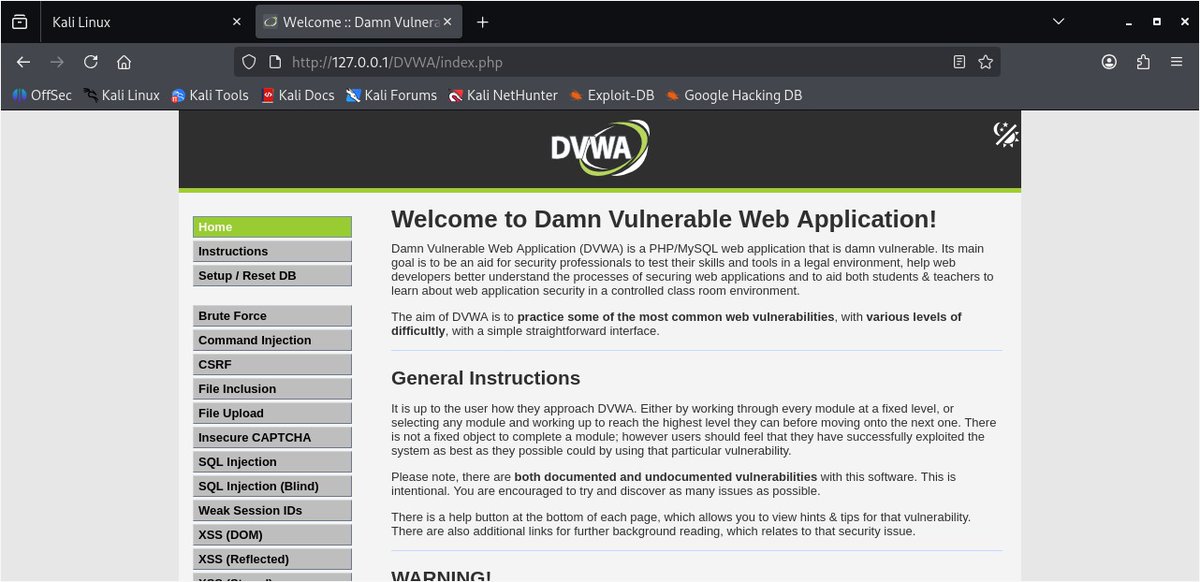Click the browser forward arrow
Screen dimensions: 1200x582
57,62
